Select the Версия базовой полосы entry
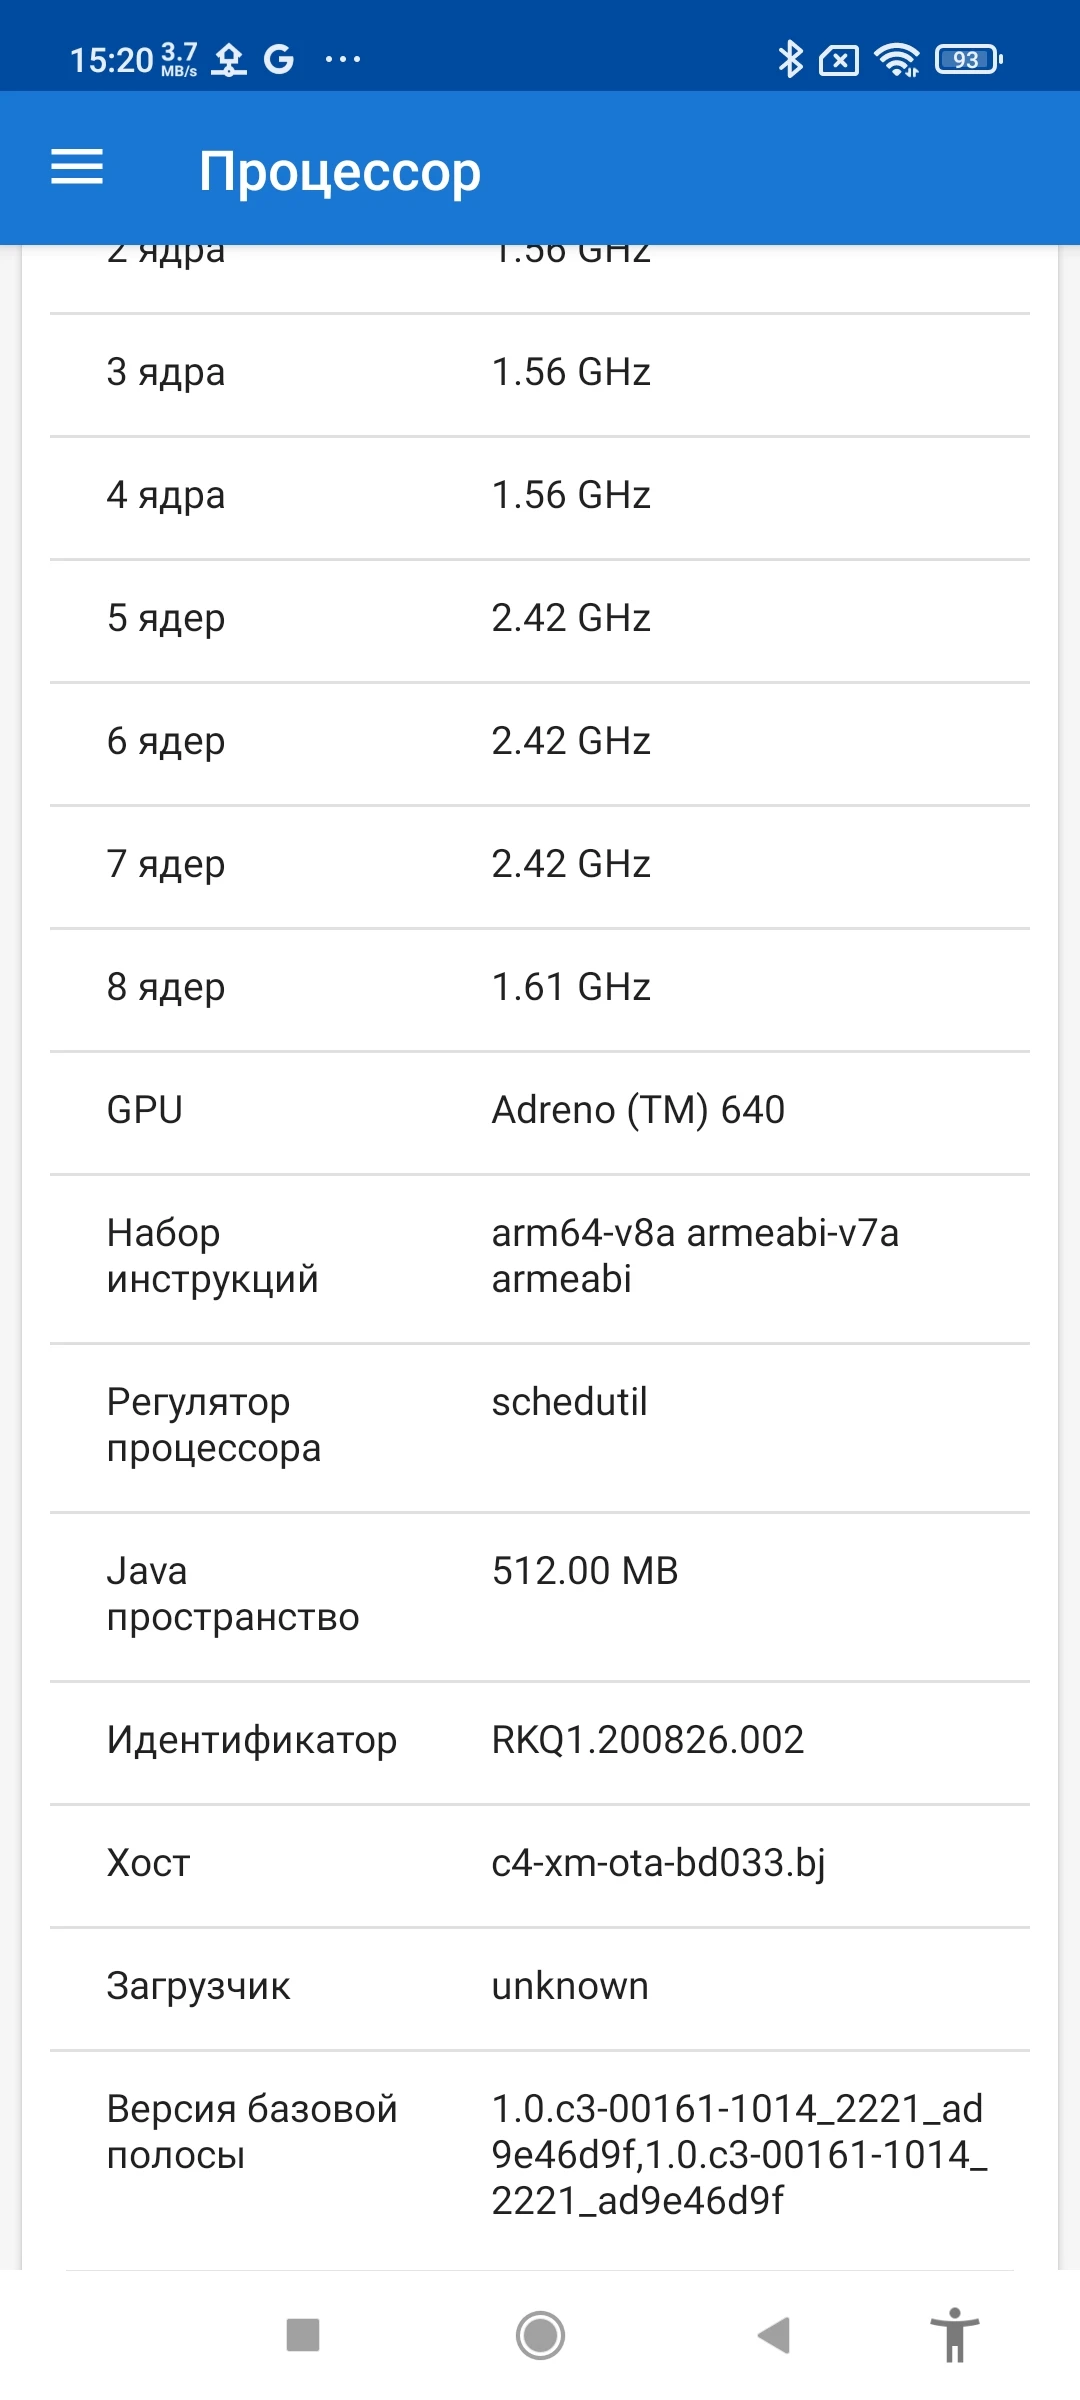 coord(540,2154)
